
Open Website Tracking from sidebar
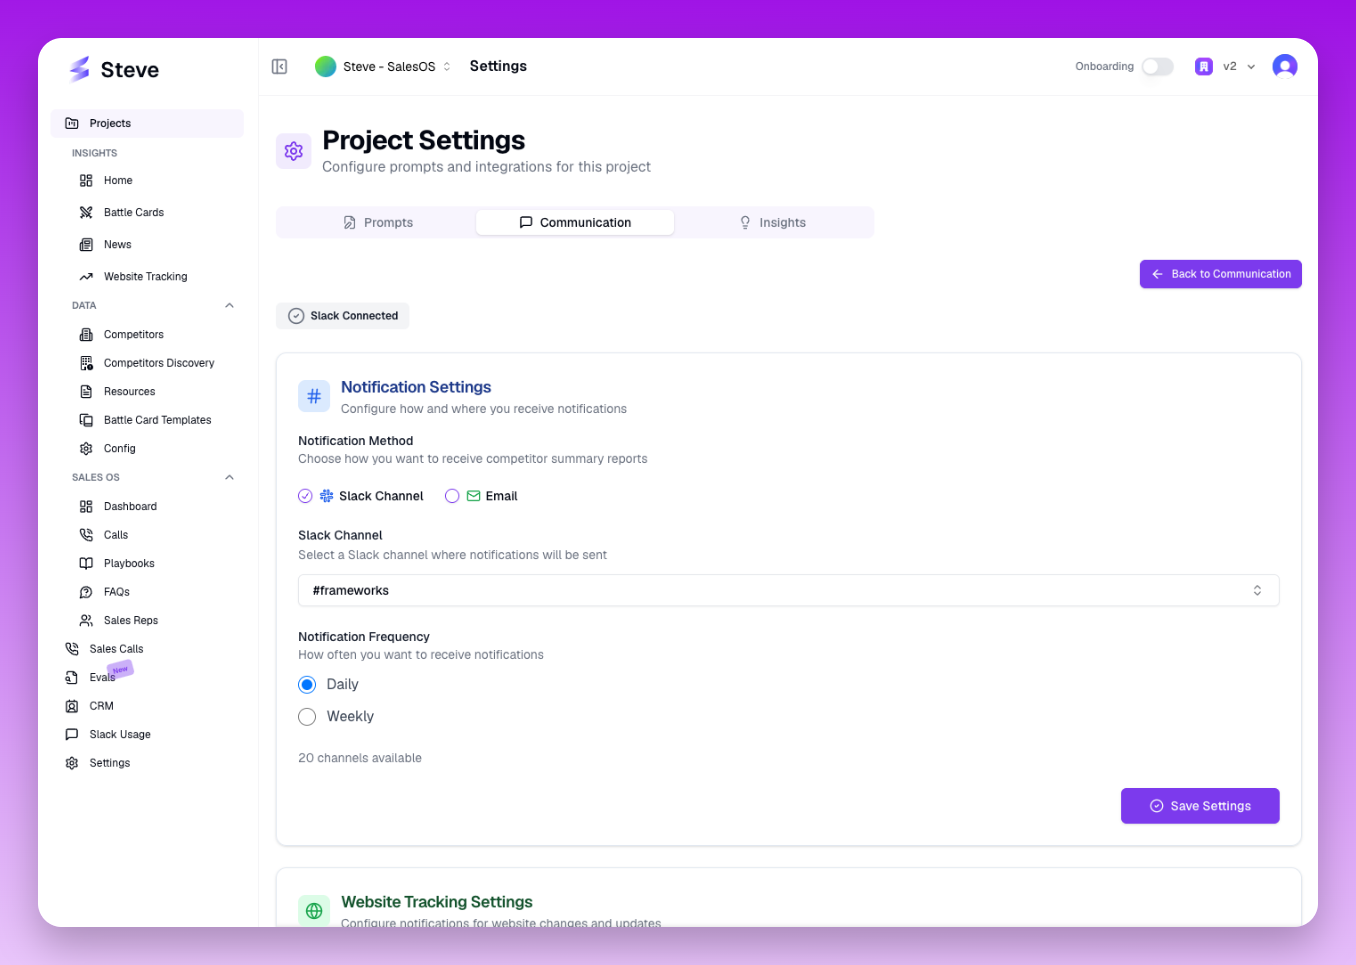pyautogui.click(x=145, y=277)
